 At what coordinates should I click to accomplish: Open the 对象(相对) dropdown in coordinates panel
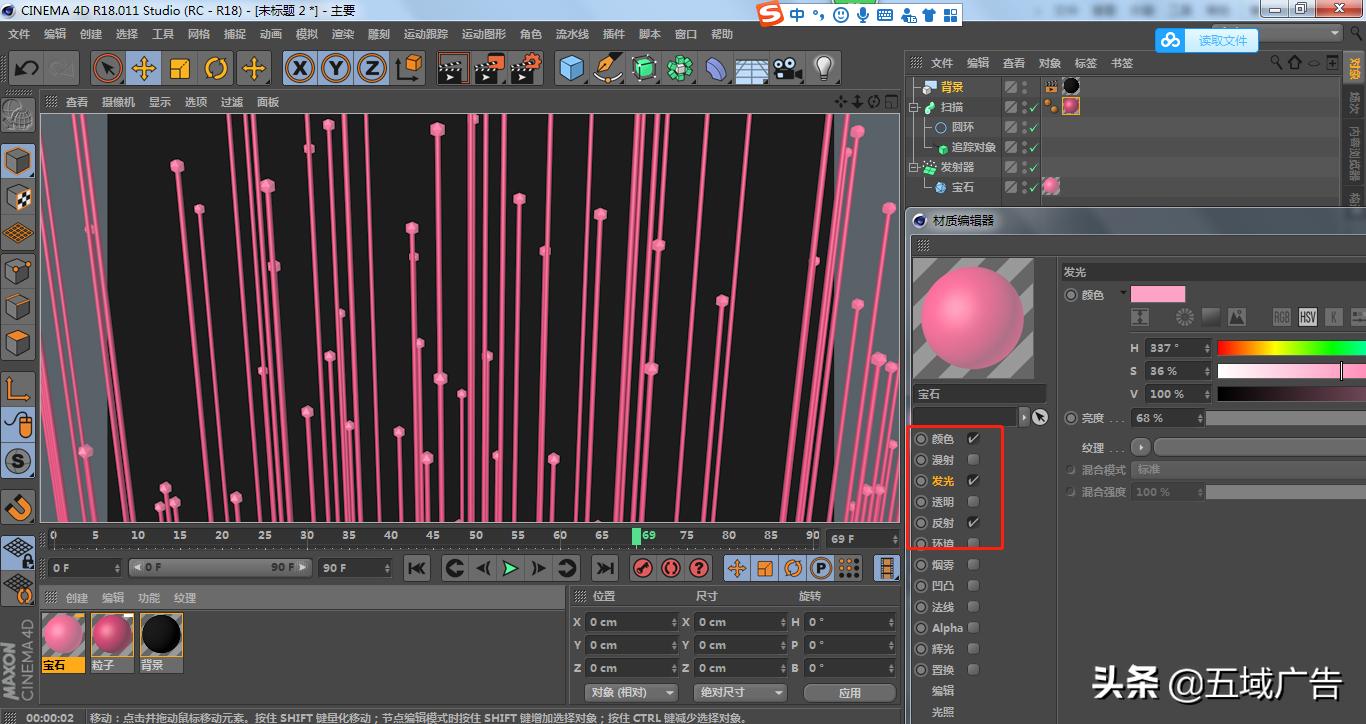click(631, 692)
